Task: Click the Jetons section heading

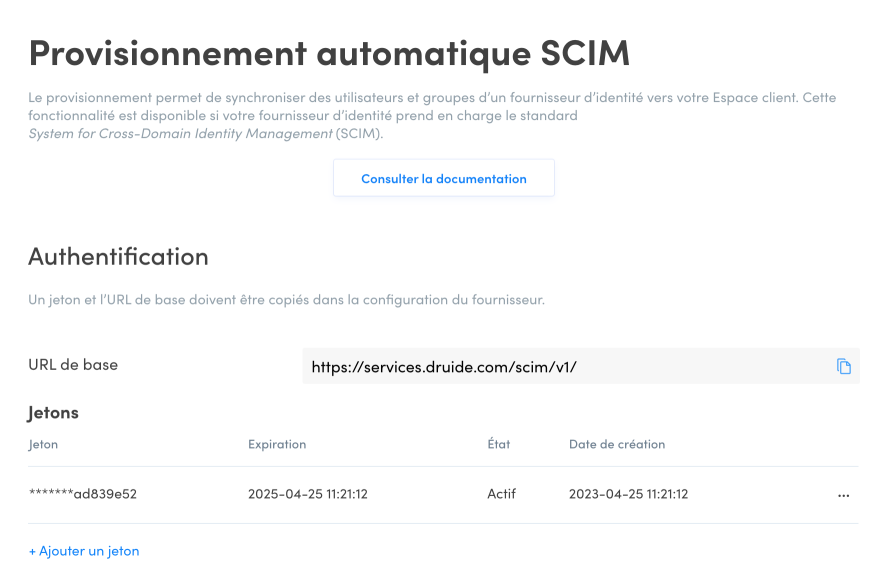Action: (x=53, y=412)
